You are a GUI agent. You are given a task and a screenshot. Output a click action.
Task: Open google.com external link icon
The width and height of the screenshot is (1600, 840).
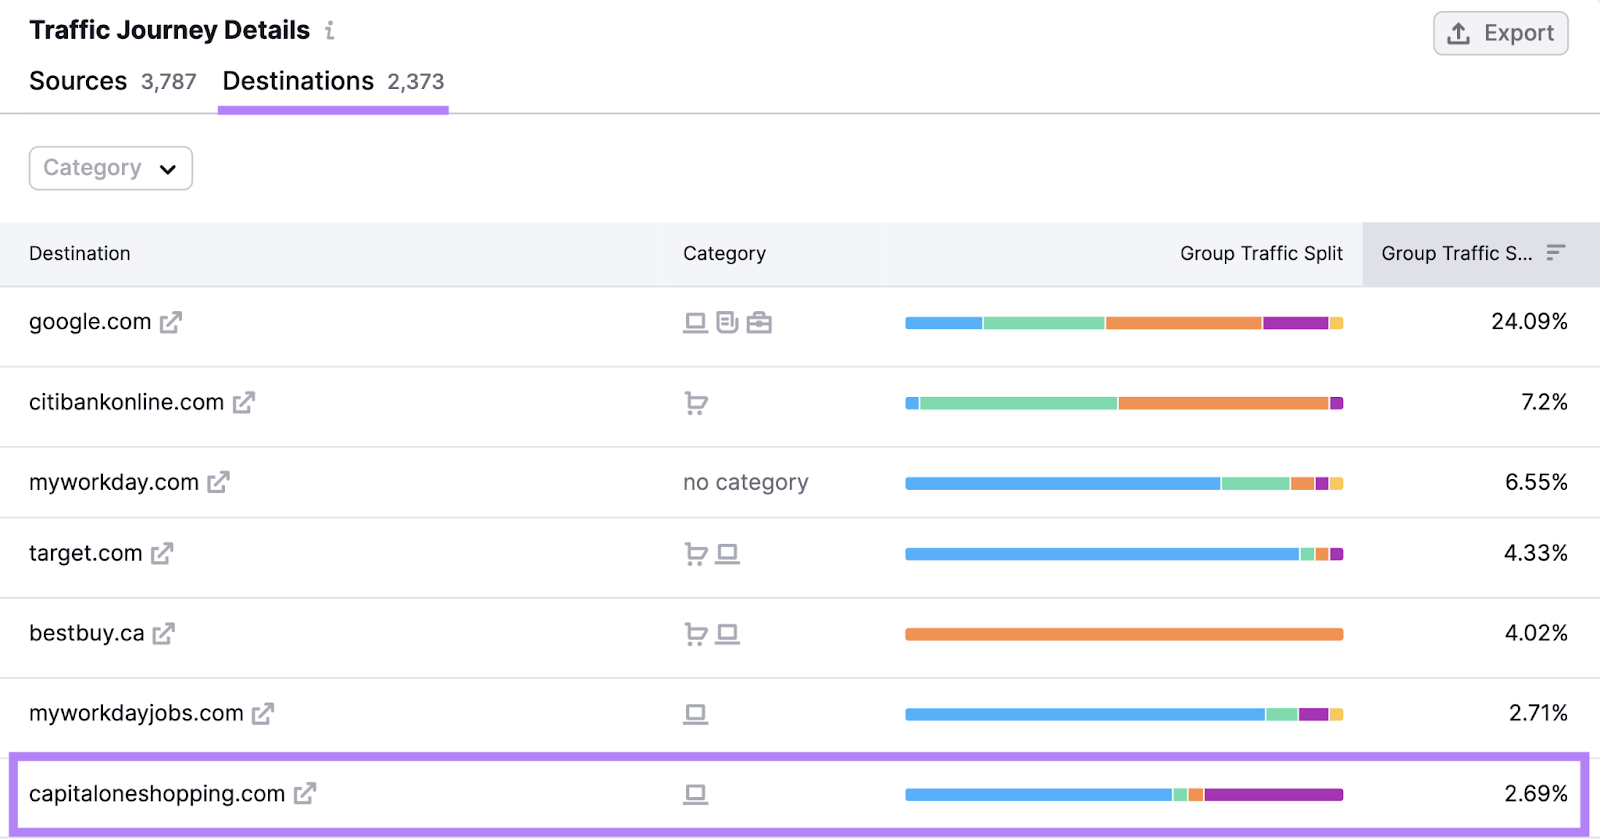point(171,322)
